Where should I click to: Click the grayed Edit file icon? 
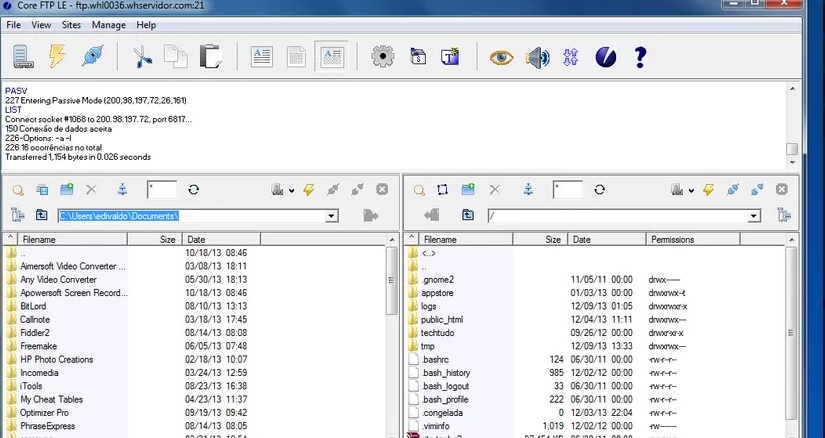point(296,57)
